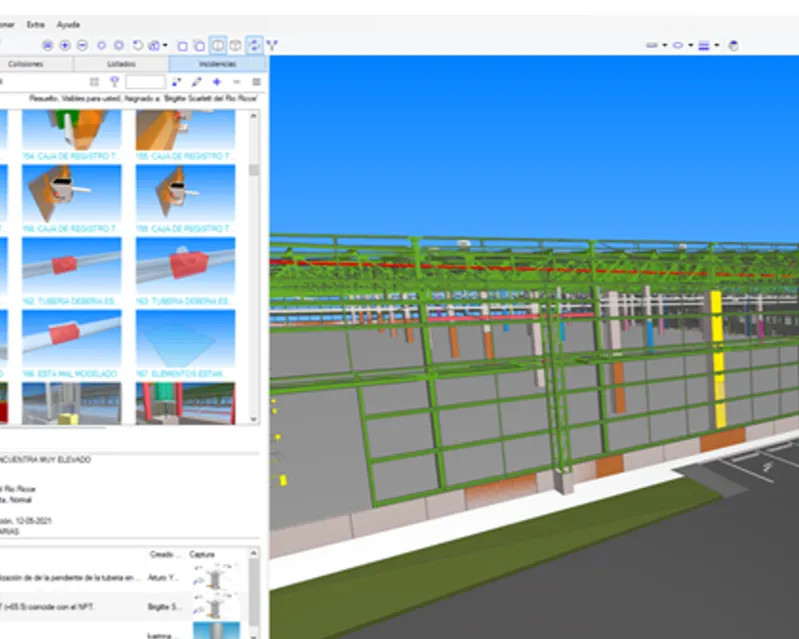
Task: Toggle the section view toolbar button
Action: (217, 45)
